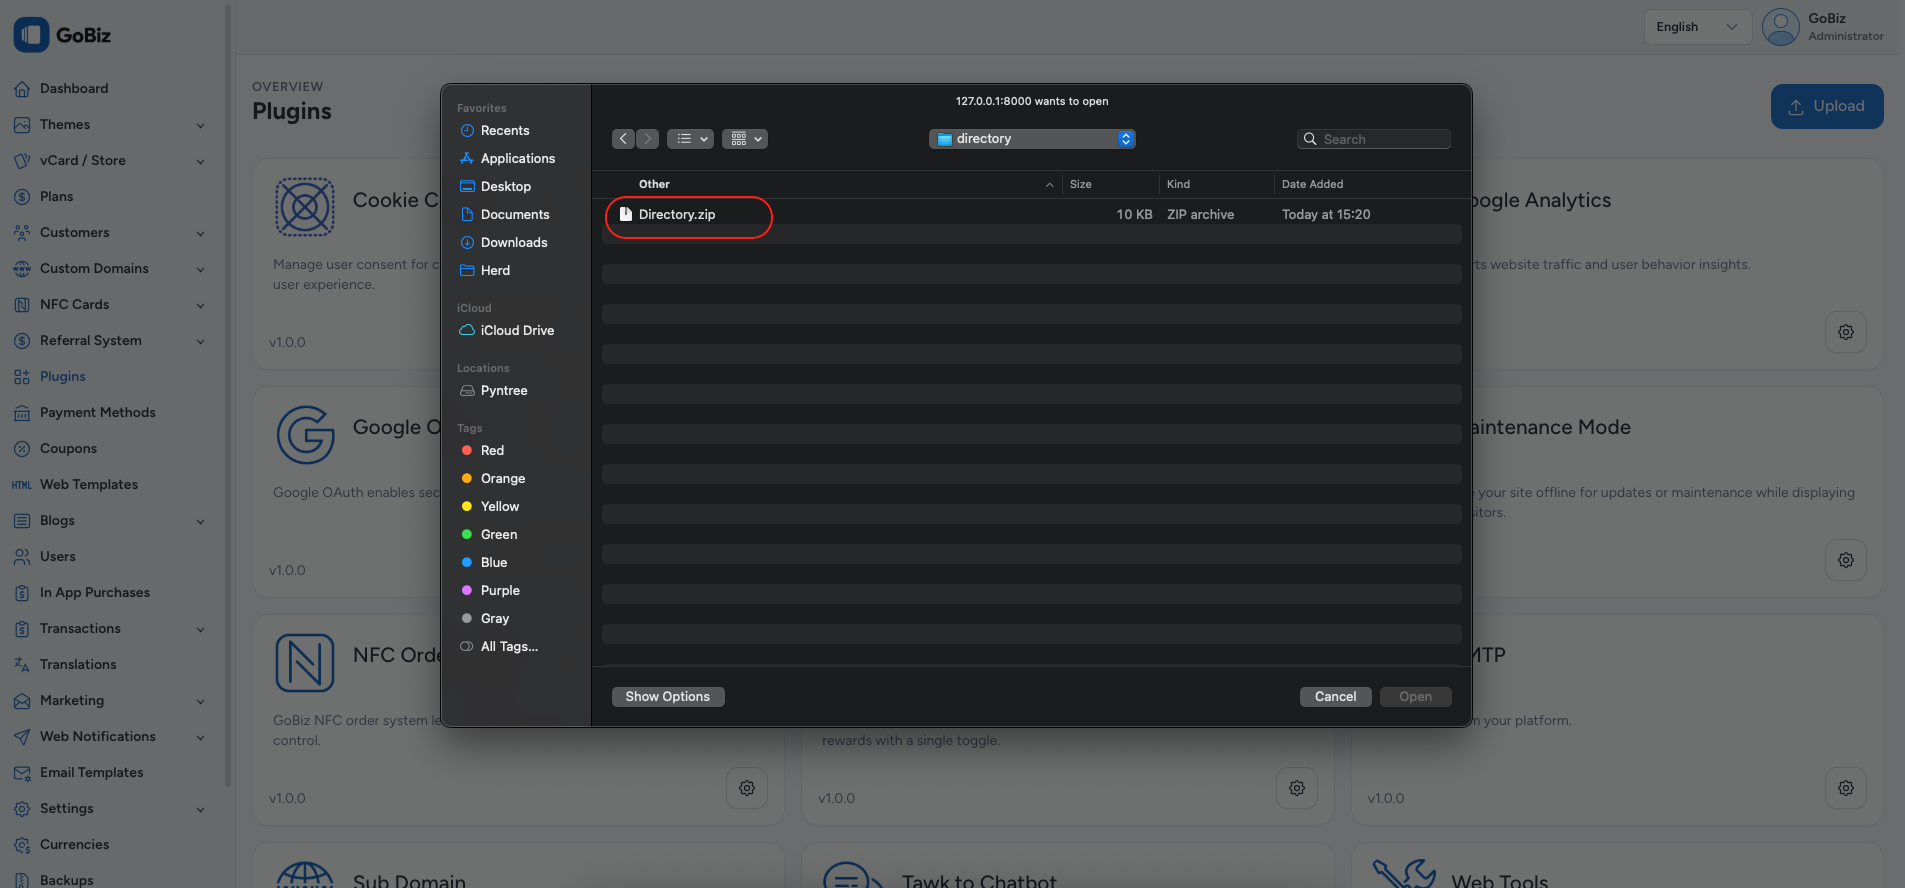Open the grouping view dropdown
The width and height of the screenshot is (1905, 888).
745,139
